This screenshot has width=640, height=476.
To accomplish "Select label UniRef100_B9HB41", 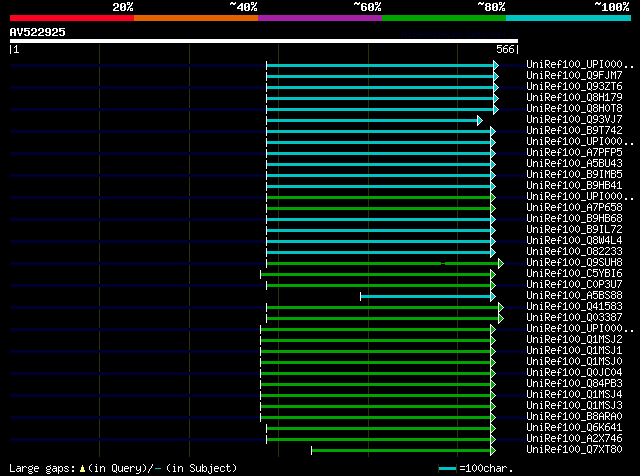I will (x=574, y=186).
